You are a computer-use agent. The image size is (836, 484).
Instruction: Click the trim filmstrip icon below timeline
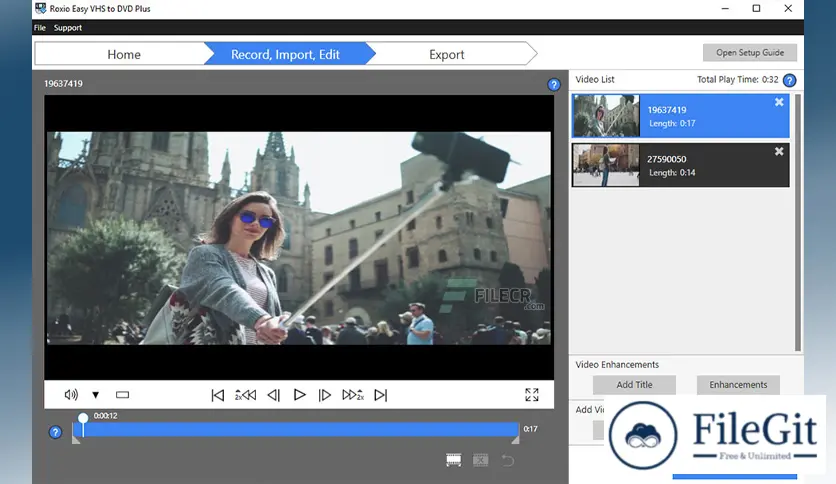[x=454, y=460]
